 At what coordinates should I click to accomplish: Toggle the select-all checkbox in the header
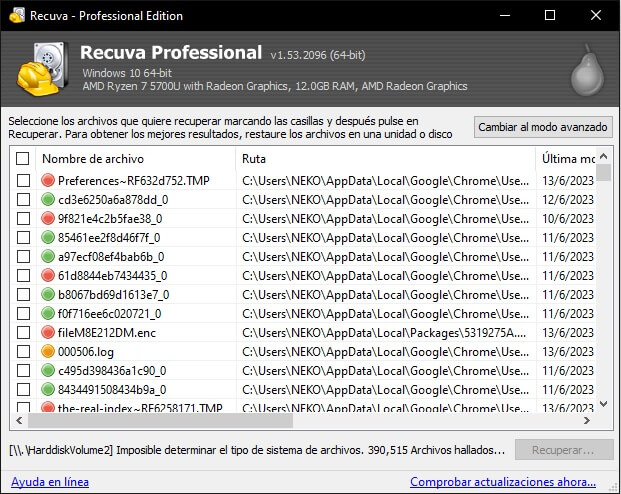(23, 158)
